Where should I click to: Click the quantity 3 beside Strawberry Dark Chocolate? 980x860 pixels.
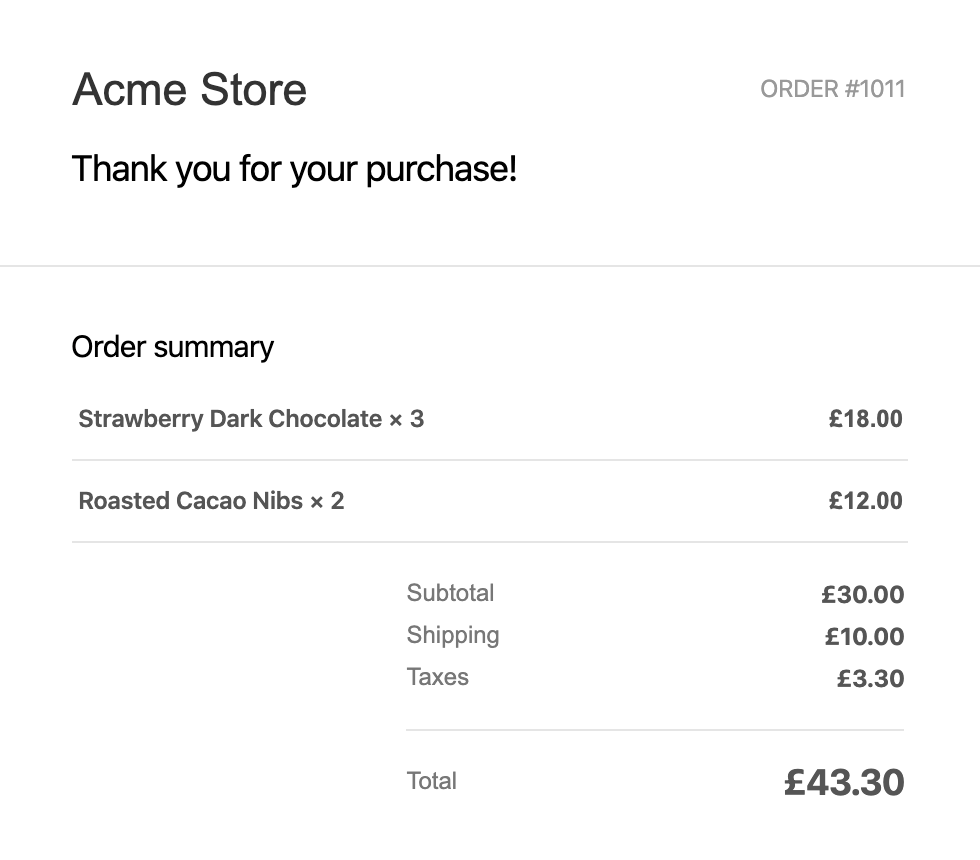(417, 419)
